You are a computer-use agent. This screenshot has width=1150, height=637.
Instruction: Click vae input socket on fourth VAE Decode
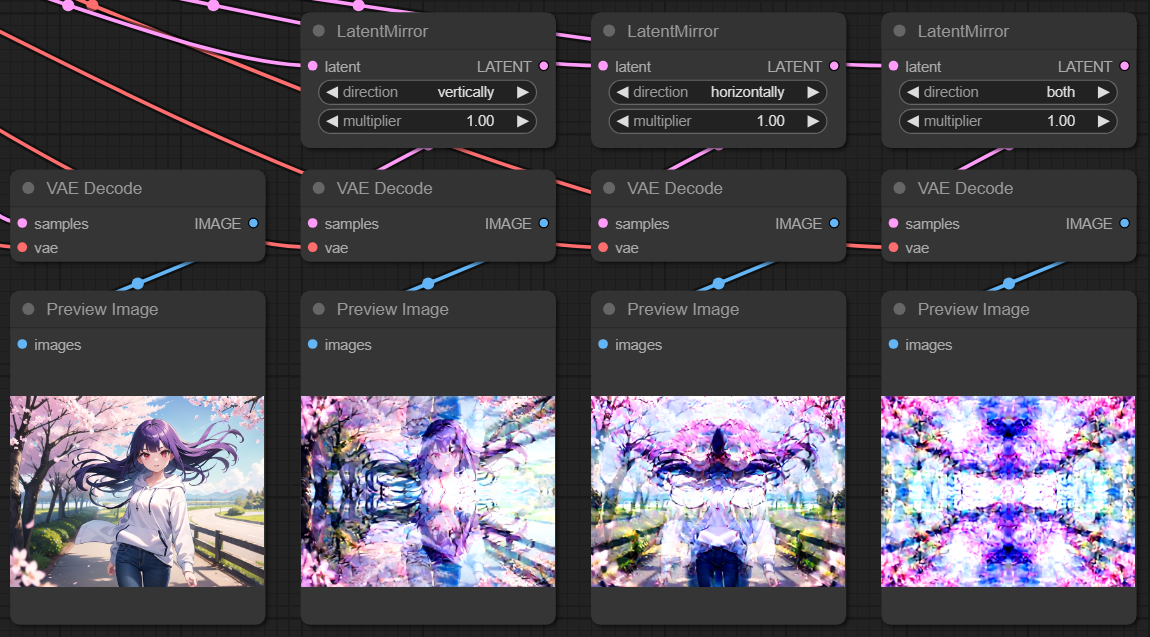893,248
